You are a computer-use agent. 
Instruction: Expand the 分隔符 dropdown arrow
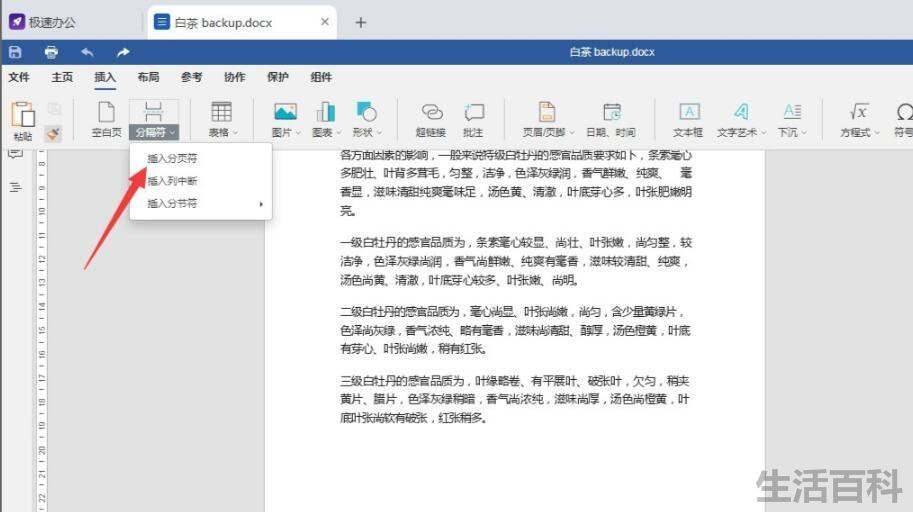pyautogui.click(x=172, y=133)
